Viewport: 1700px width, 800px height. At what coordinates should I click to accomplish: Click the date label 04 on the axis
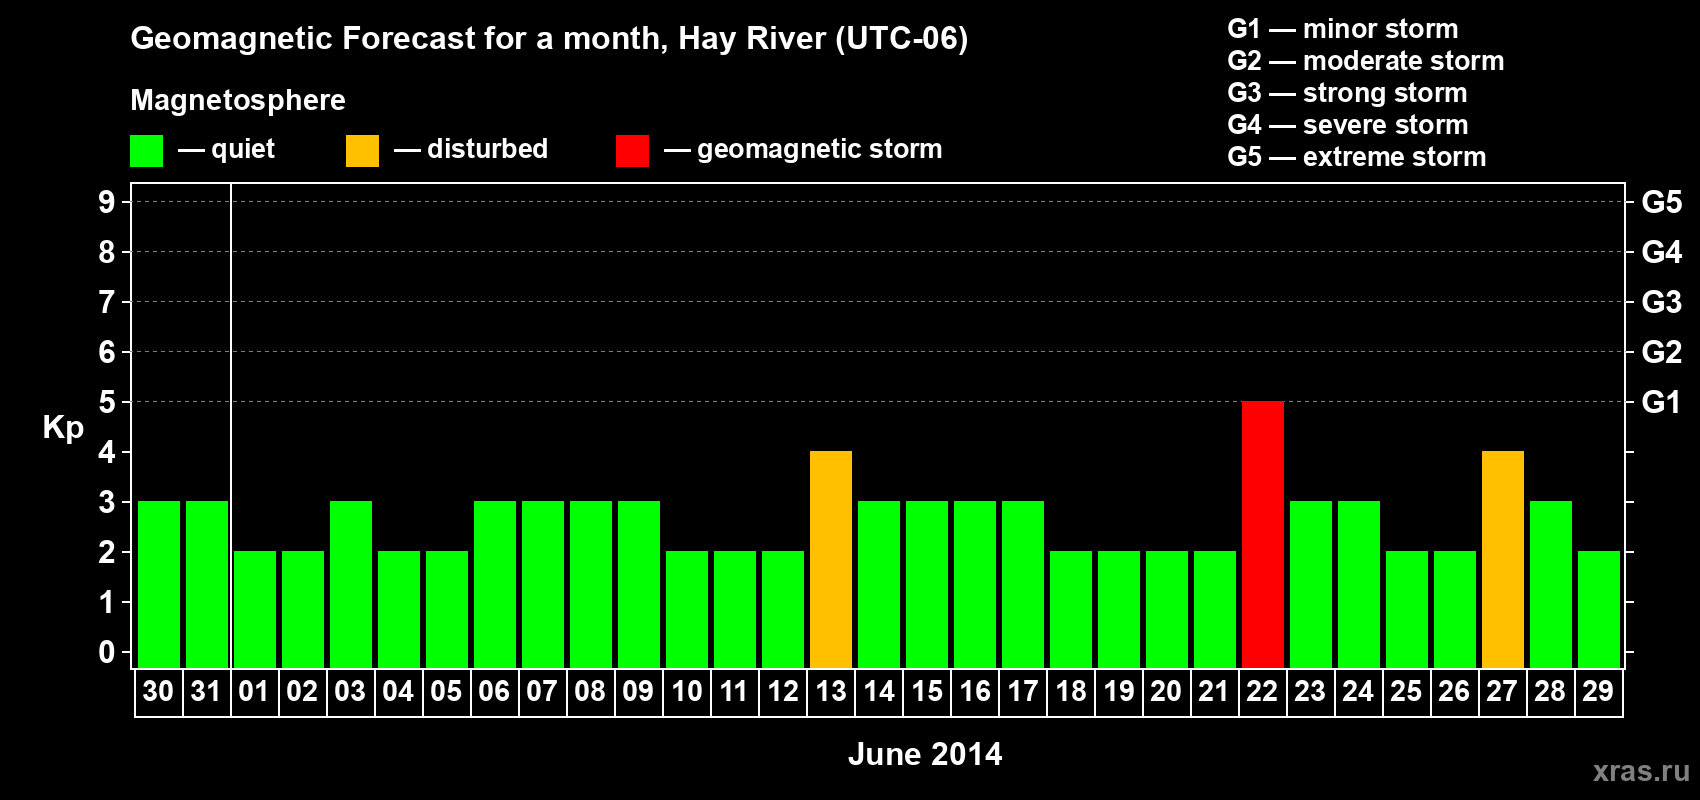click(x=399, y=691)
